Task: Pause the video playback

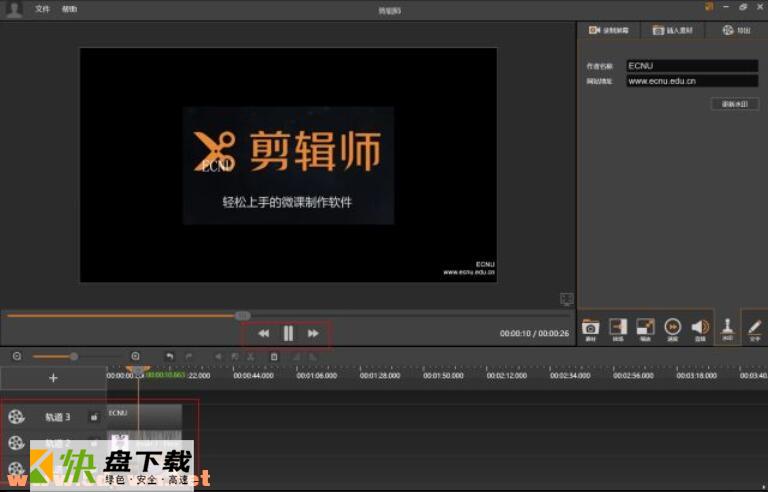Action: click(288, 333)
